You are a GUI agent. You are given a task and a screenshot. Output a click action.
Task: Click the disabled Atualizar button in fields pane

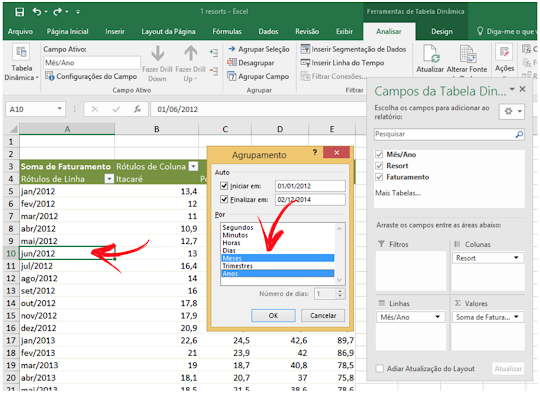[508, 369]
